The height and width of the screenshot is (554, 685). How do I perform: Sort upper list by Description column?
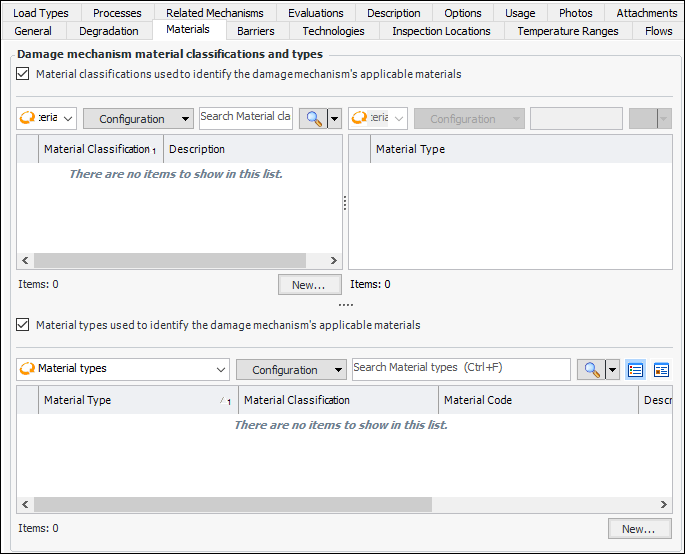point(253,149)
